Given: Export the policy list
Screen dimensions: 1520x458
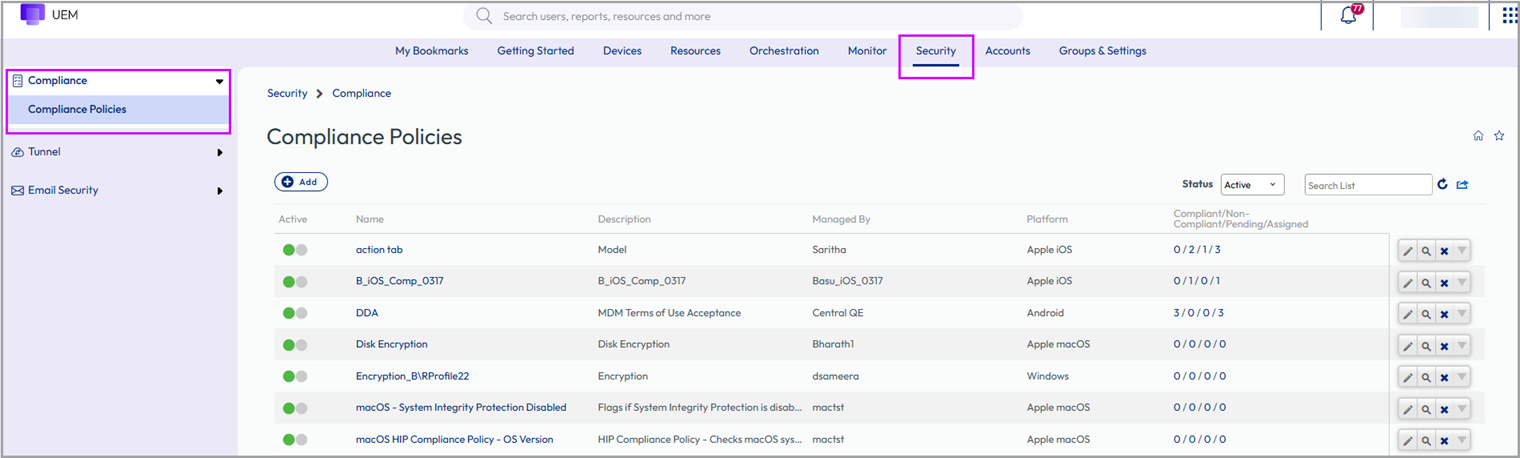Looking at the screenshot, I should (x=1462, y=184).
